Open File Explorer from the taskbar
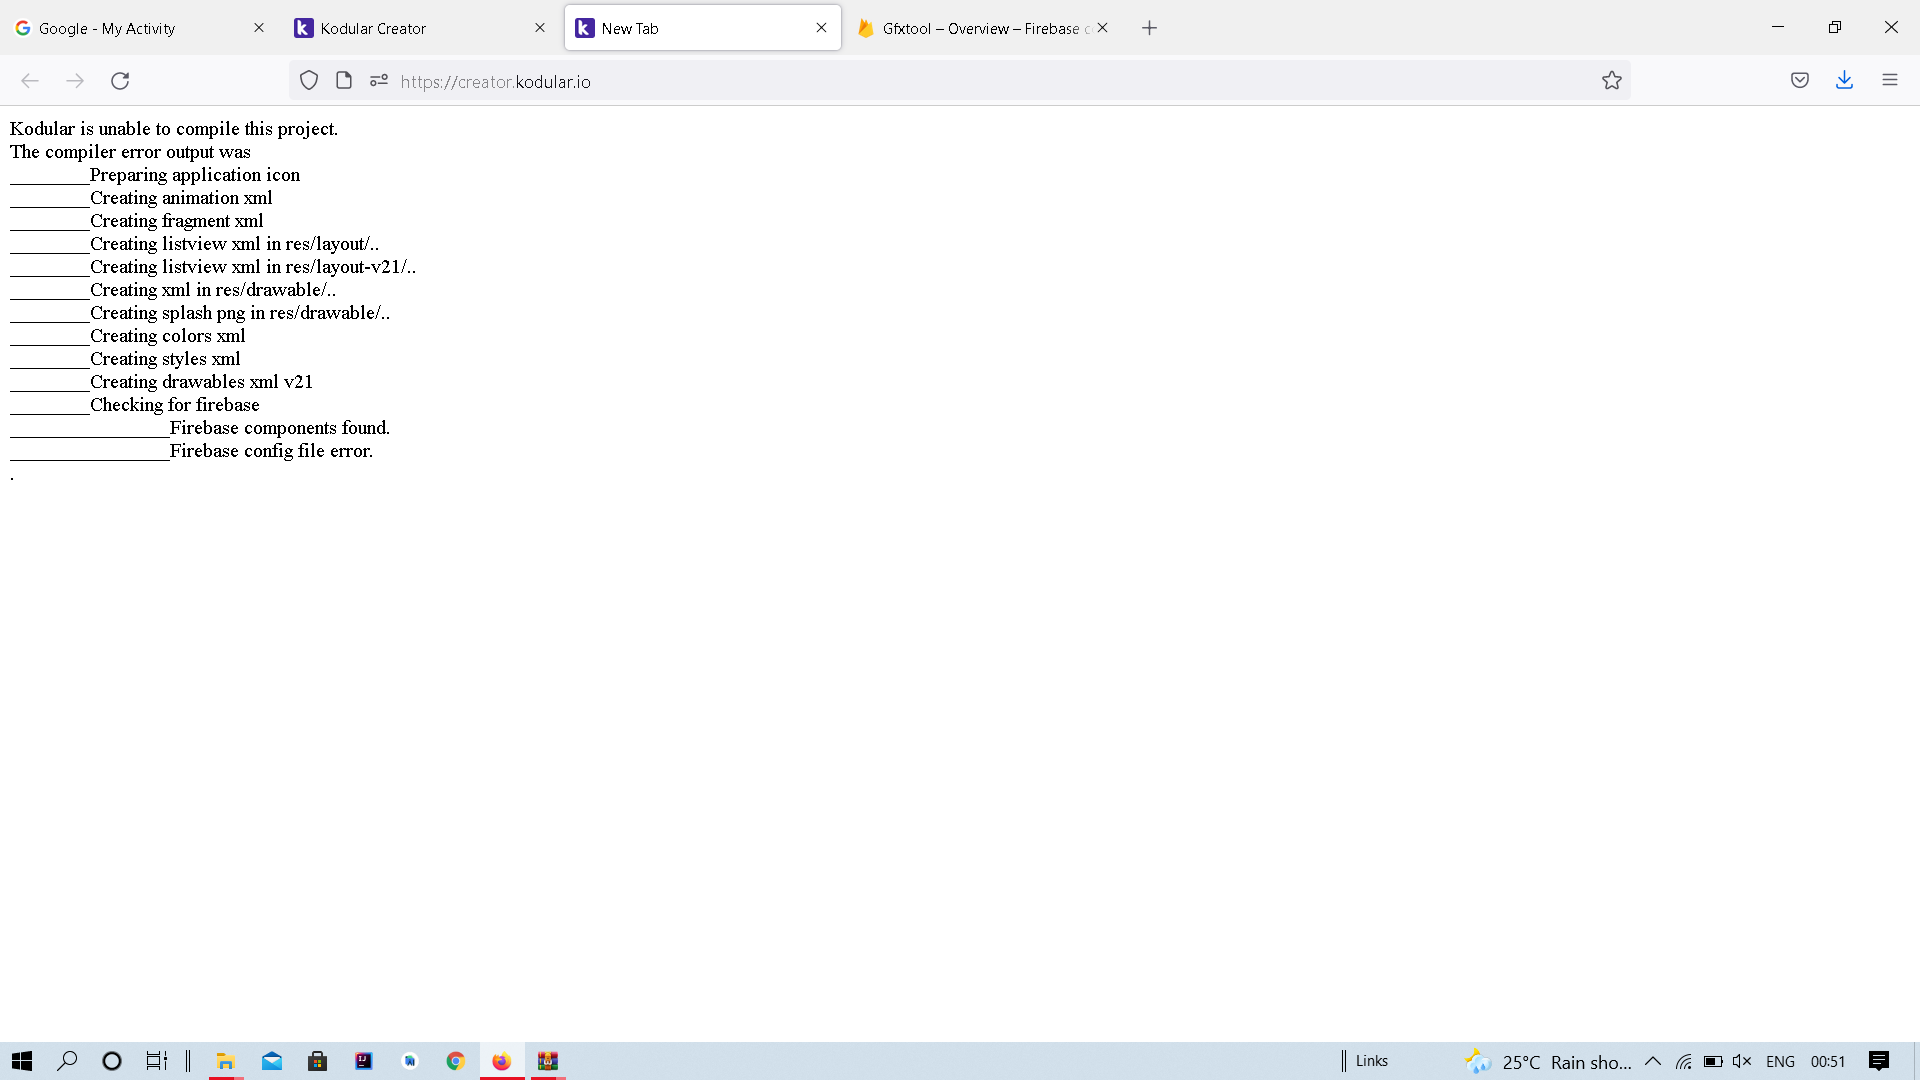 pyautogui.click(x=226, y=1061)
